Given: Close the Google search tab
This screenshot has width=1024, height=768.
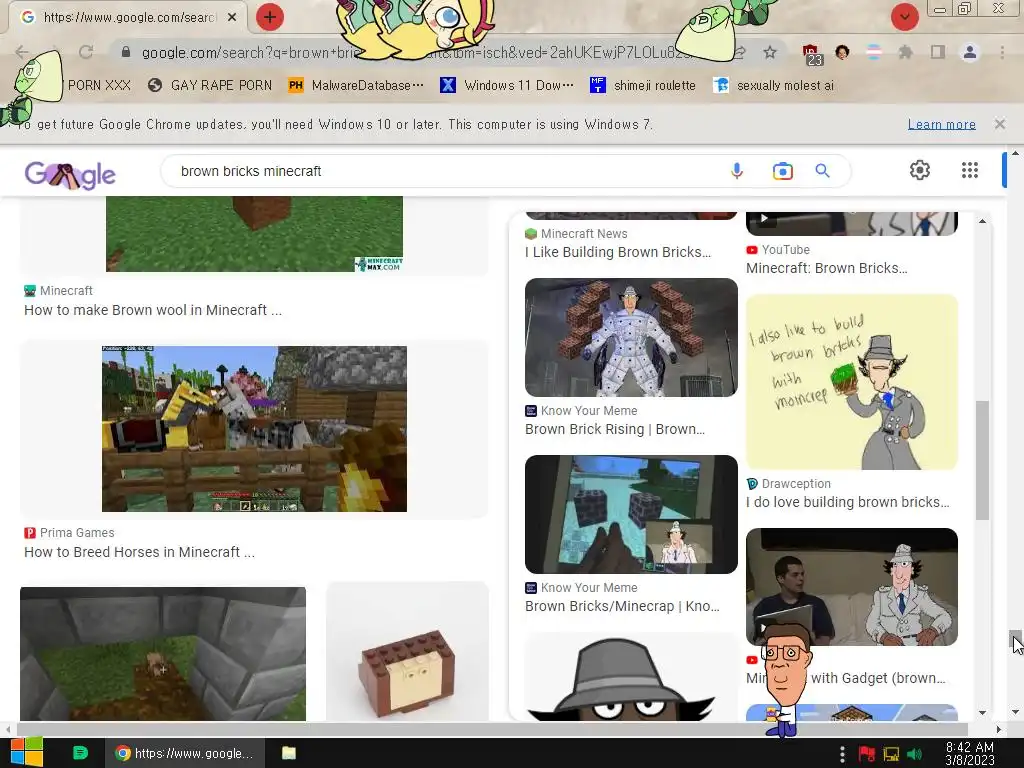Looking at the screenshot, I should click(232, 17).
